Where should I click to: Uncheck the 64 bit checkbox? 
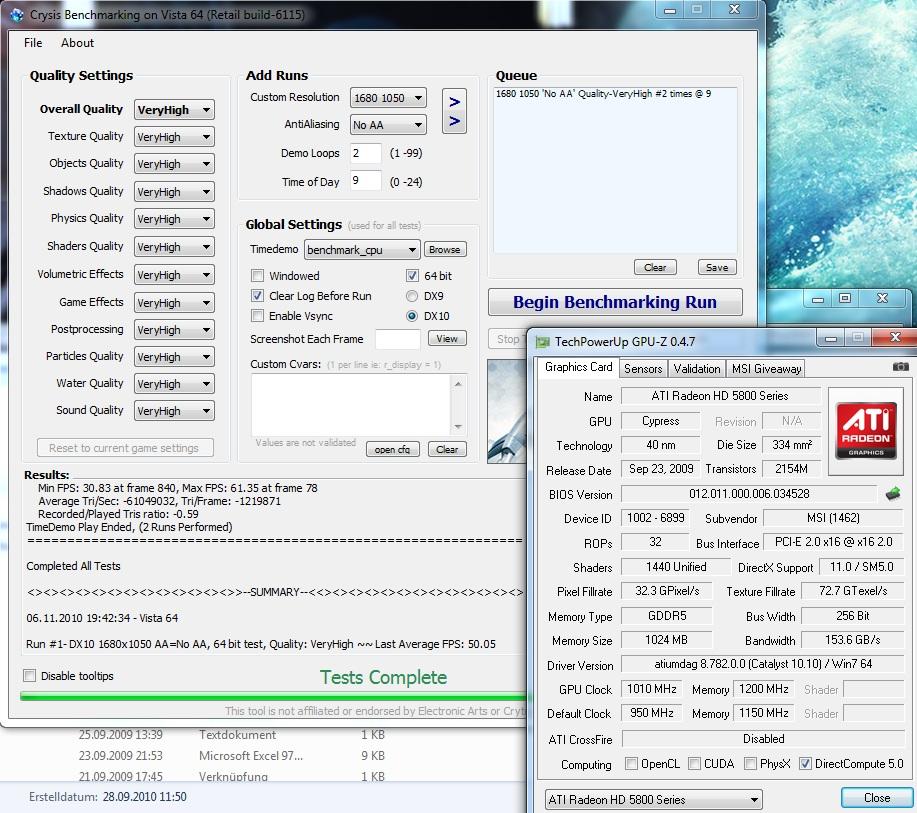[x=412, y=275]
